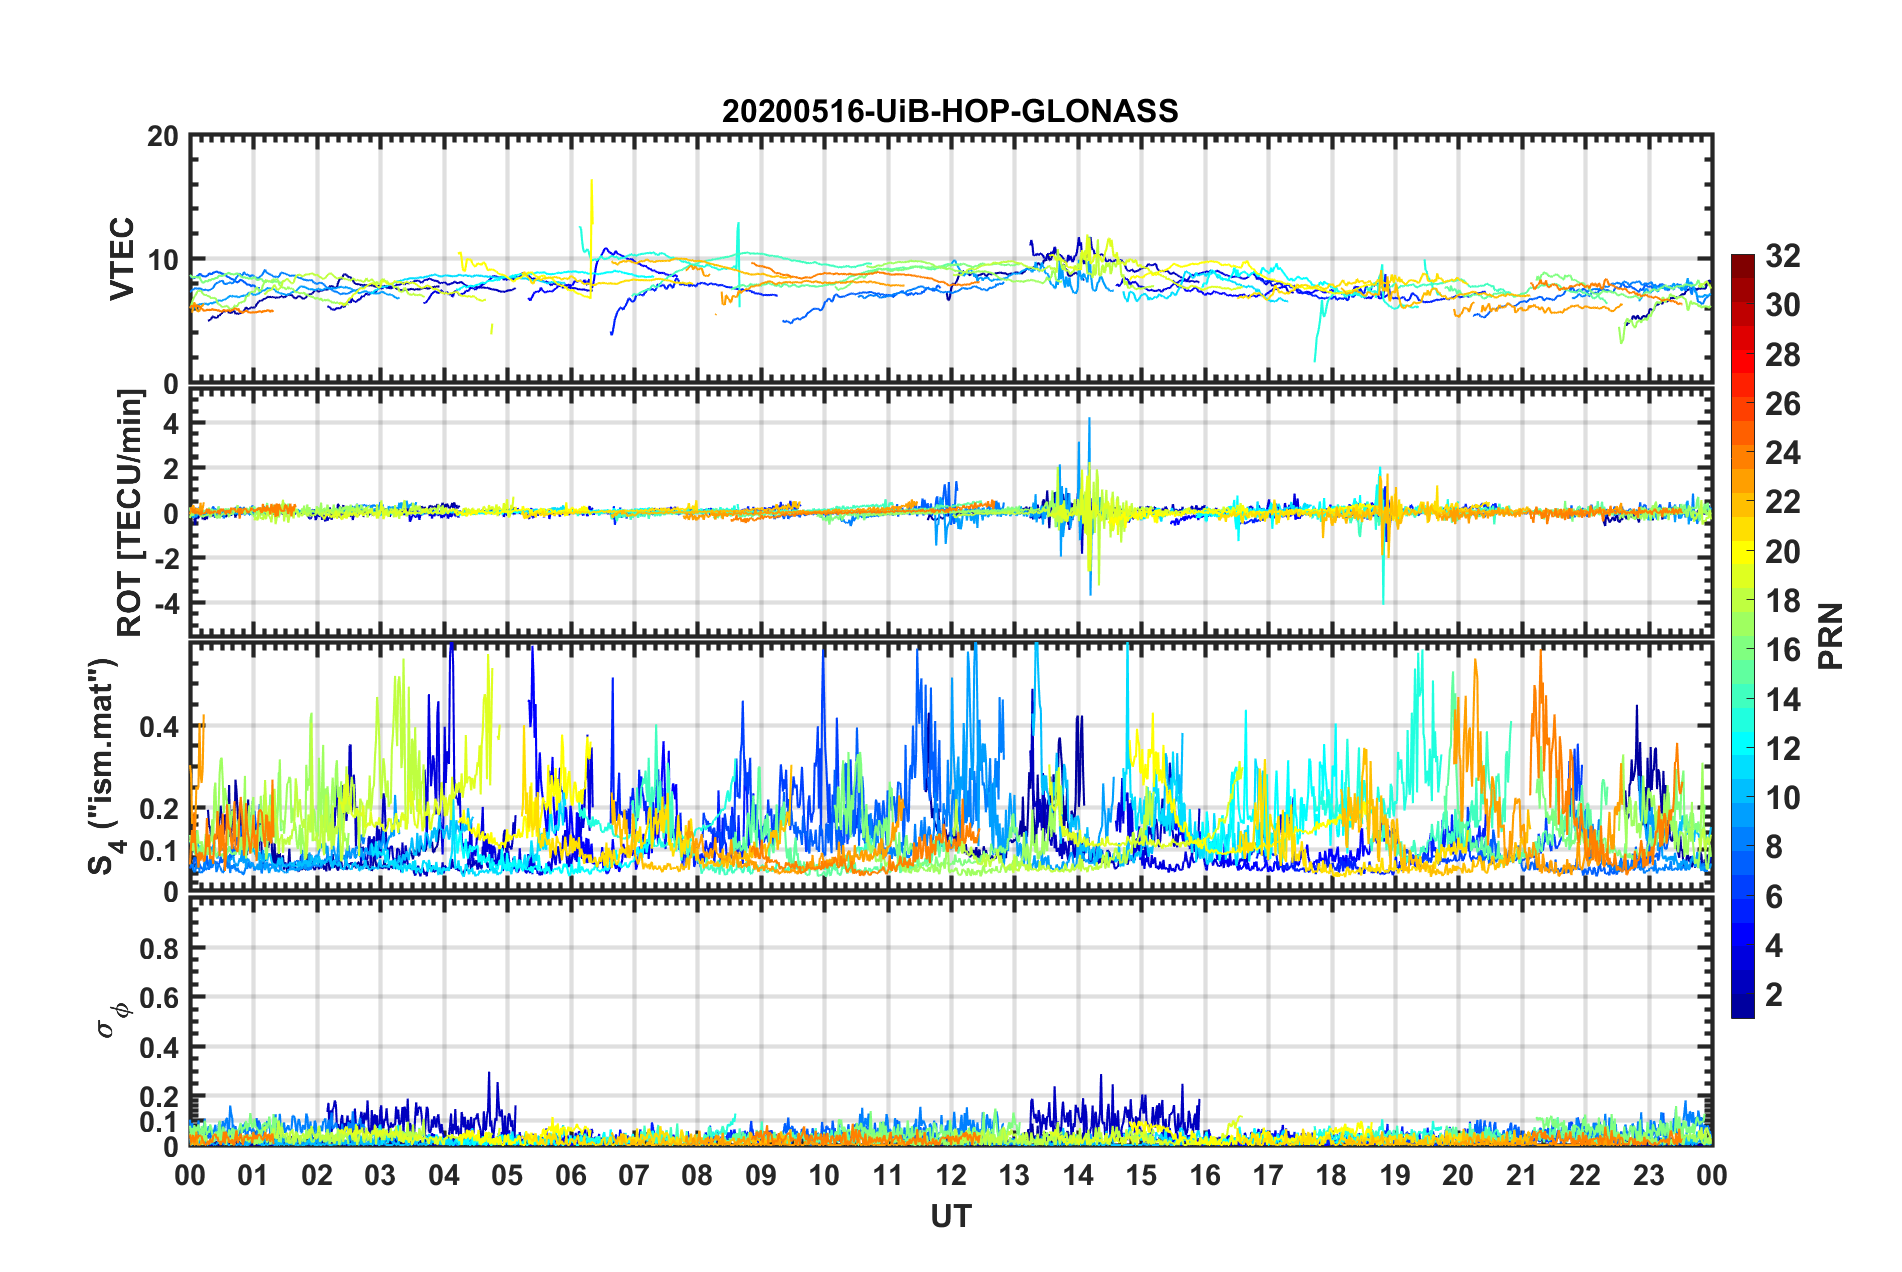Screen dimensions: 1902x1272
Task: Click the sigma phi axis label
Action: [x=112, y=1020]
